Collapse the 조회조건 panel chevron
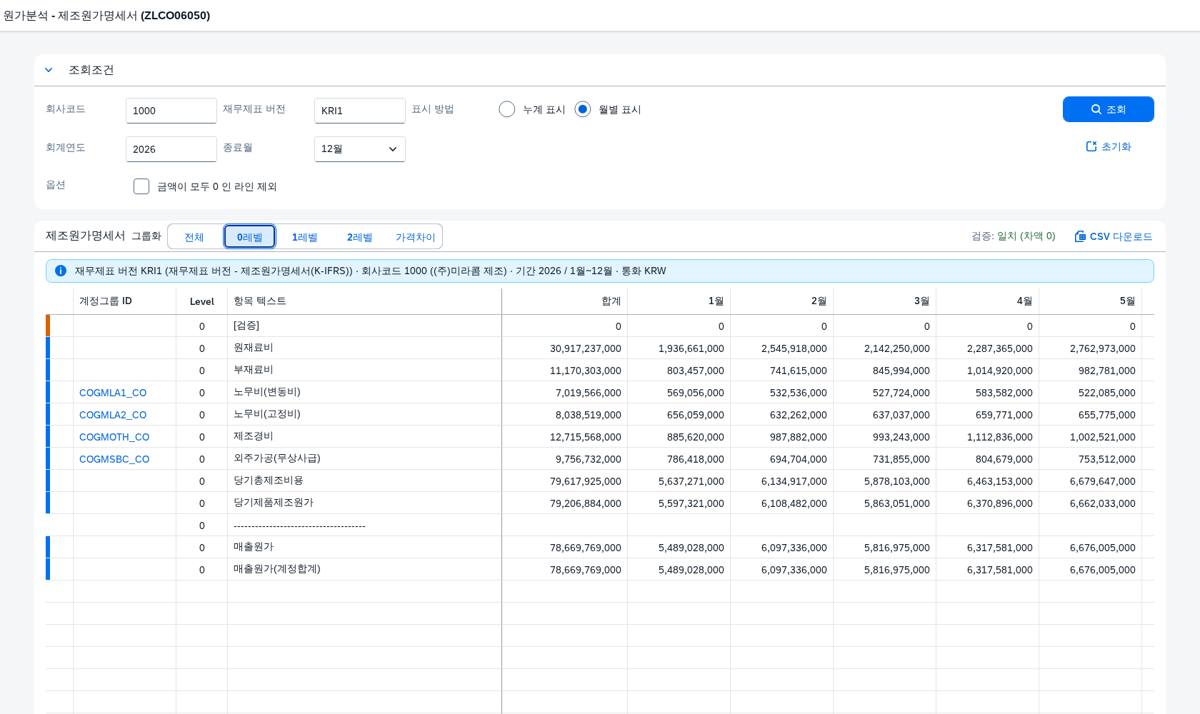The width and height of the screenshot is (1200, 714). pyautogui.click(x=48, y=70)
